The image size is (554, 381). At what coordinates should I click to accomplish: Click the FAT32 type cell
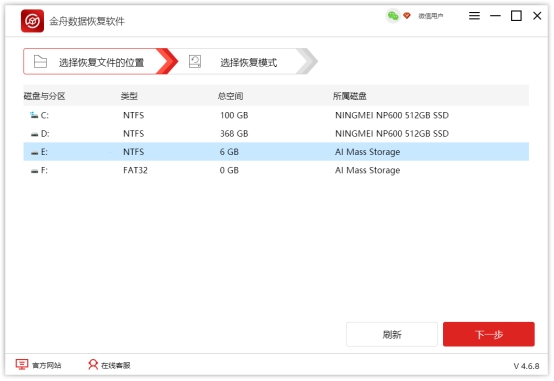(135, 170)
